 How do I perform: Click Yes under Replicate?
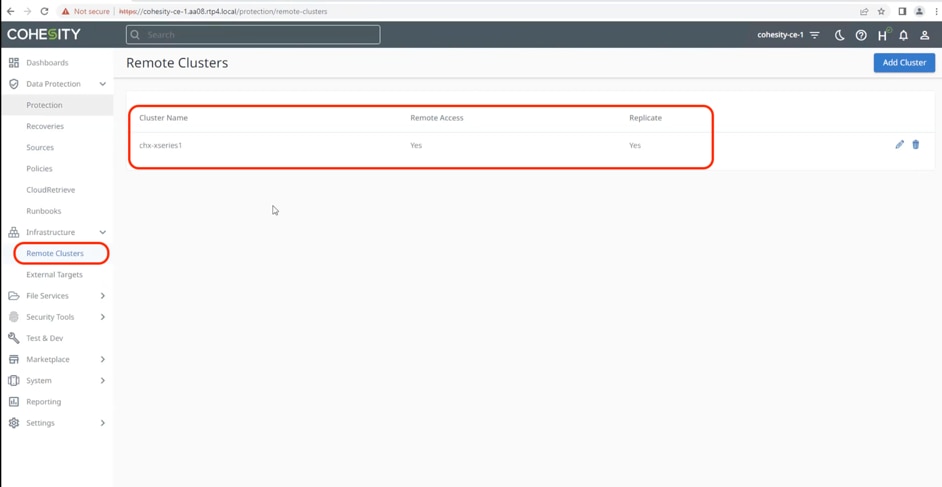635,145
